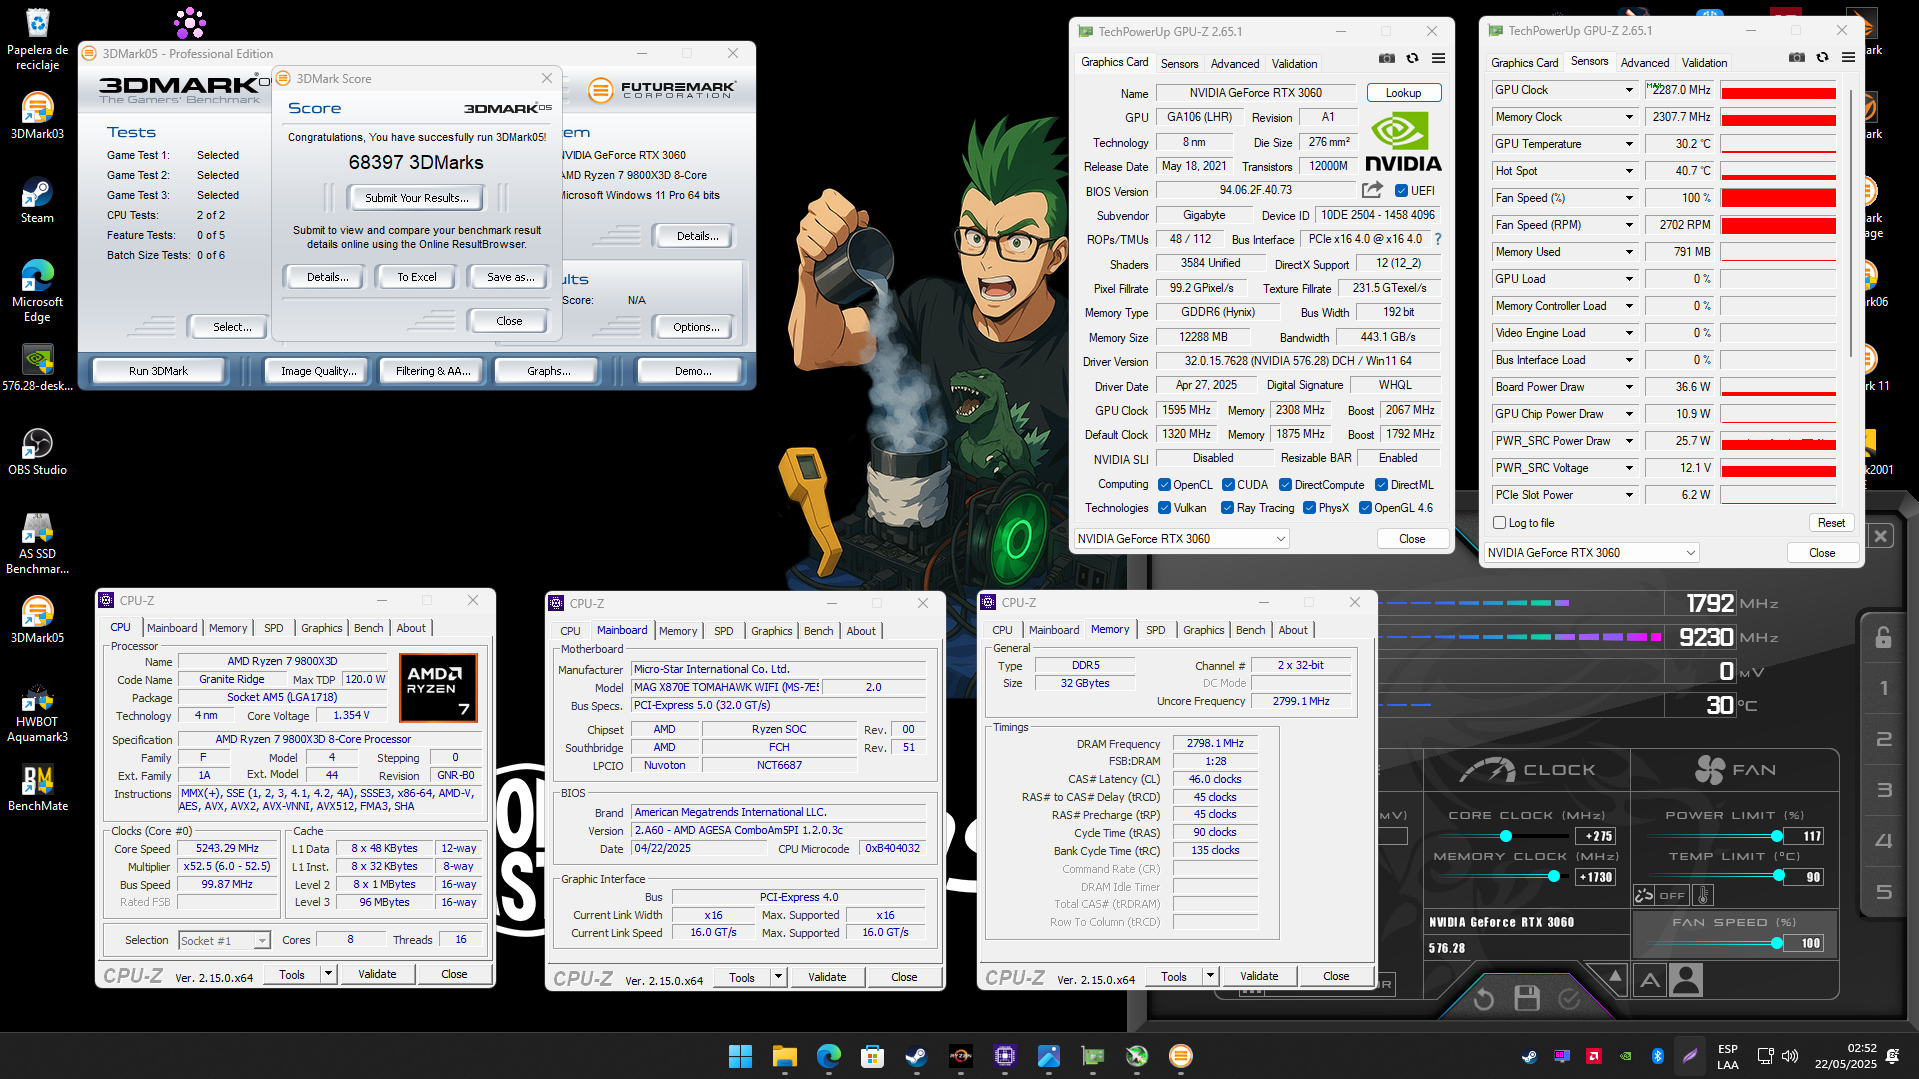The width and height of the screenshot is (1919, 1079).
Task: Open Graphics tab in CPU-Z Memory window
Action: 1203,630
